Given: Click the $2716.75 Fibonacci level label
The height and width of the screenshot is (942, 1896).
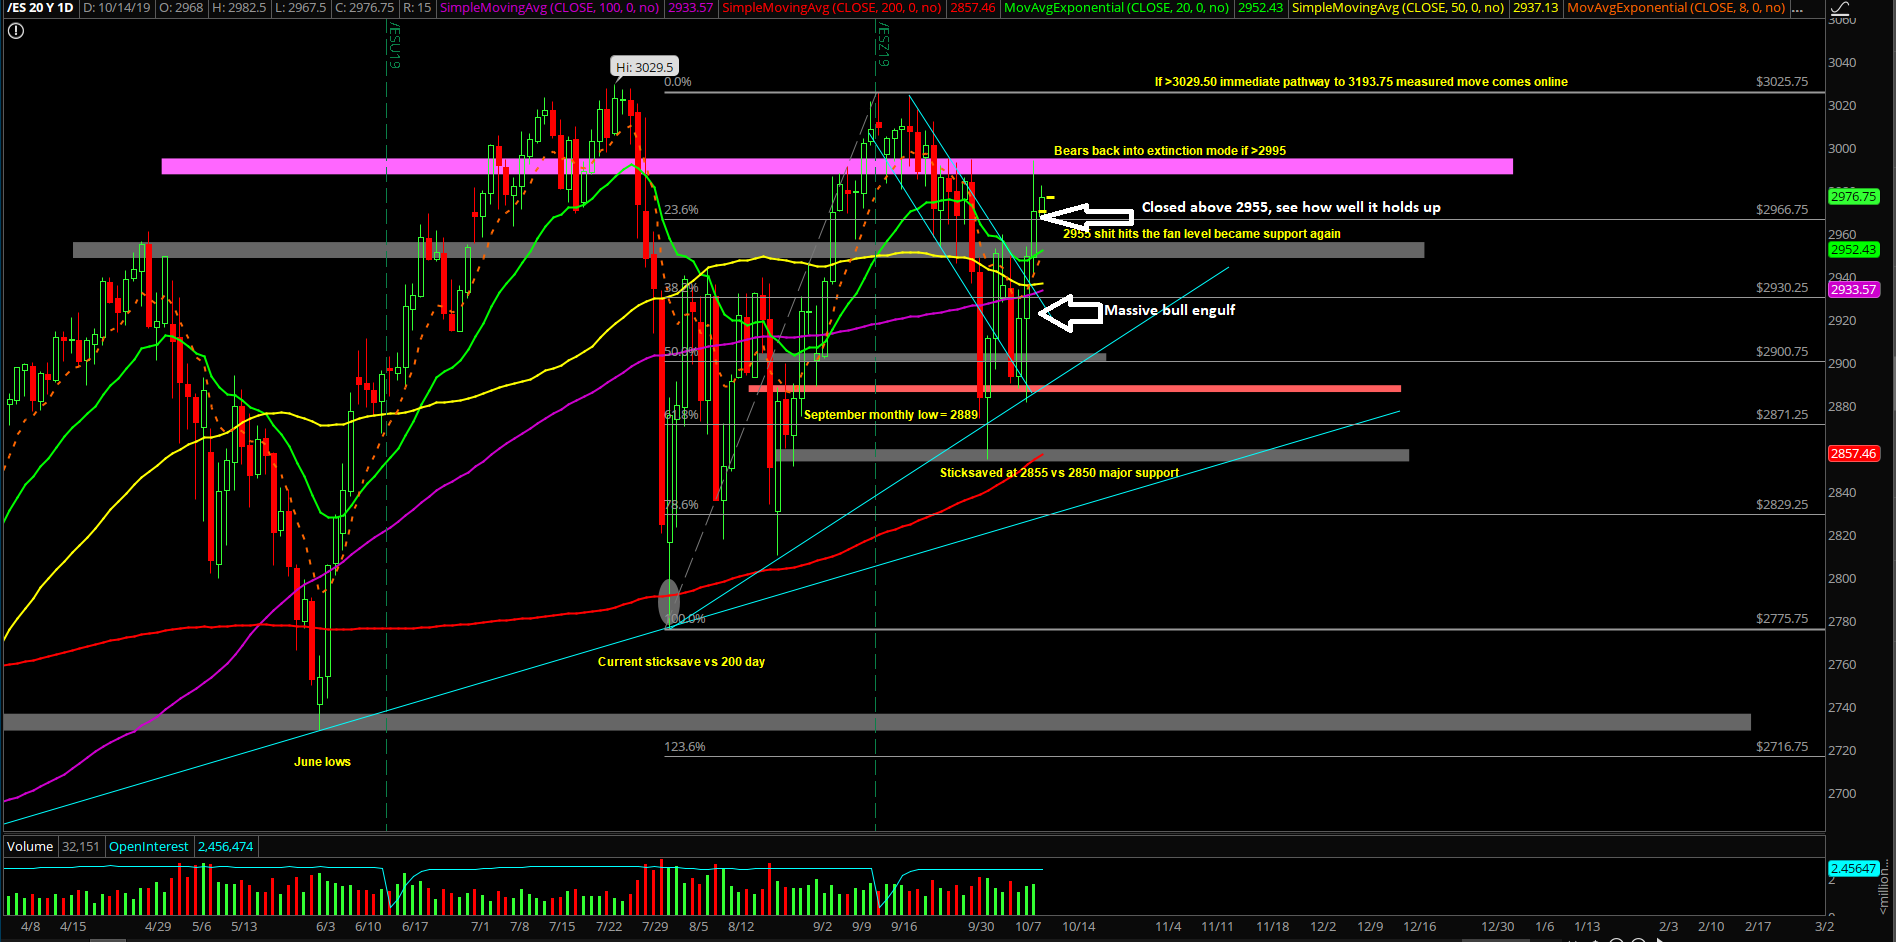Looking at the screenshot, I should pos(1782,747).
